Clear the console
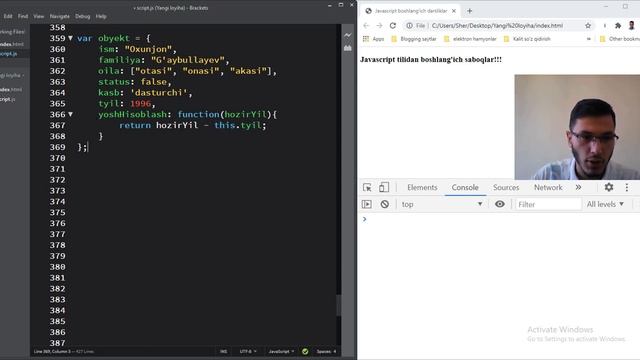 pyautogui.click(x=384, y=204)
